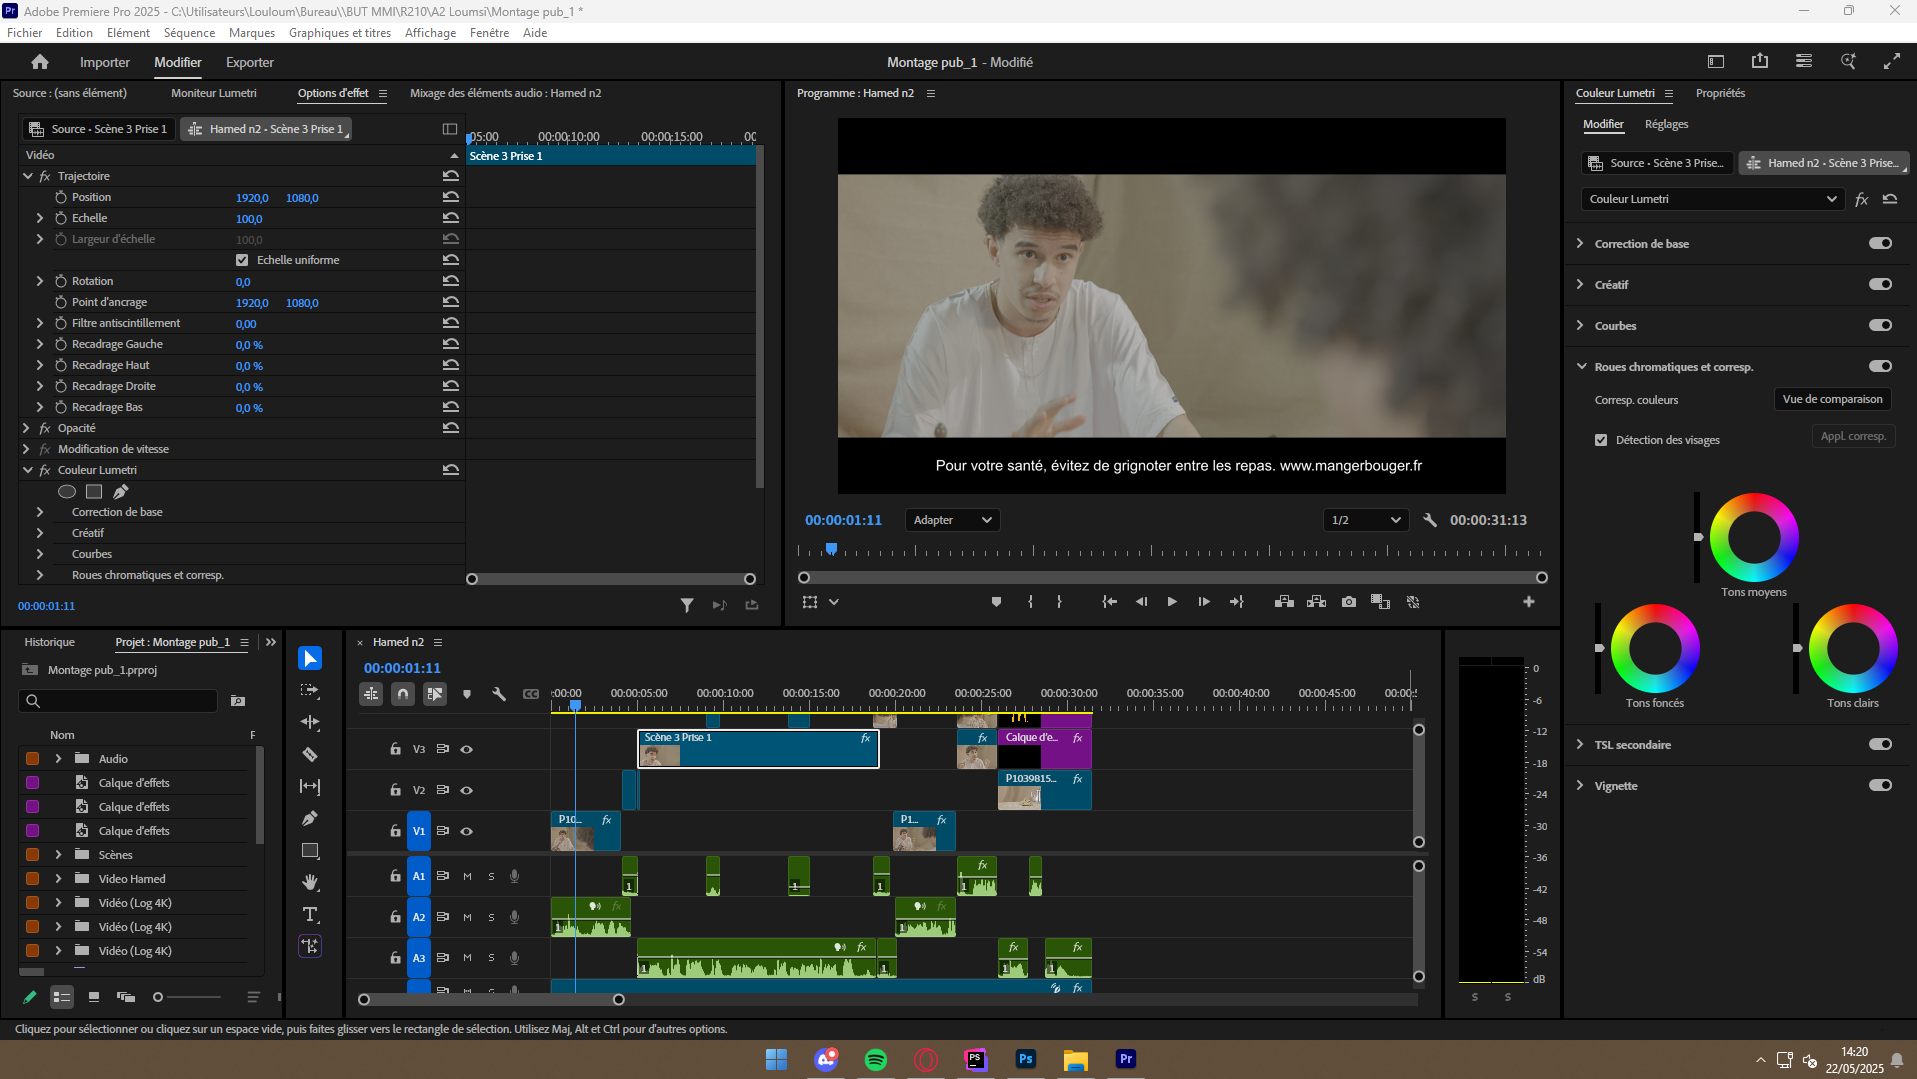1917x1079 pixels.
Task: Change playback resolution from 1/2 dropdown
Action: 1365,520
